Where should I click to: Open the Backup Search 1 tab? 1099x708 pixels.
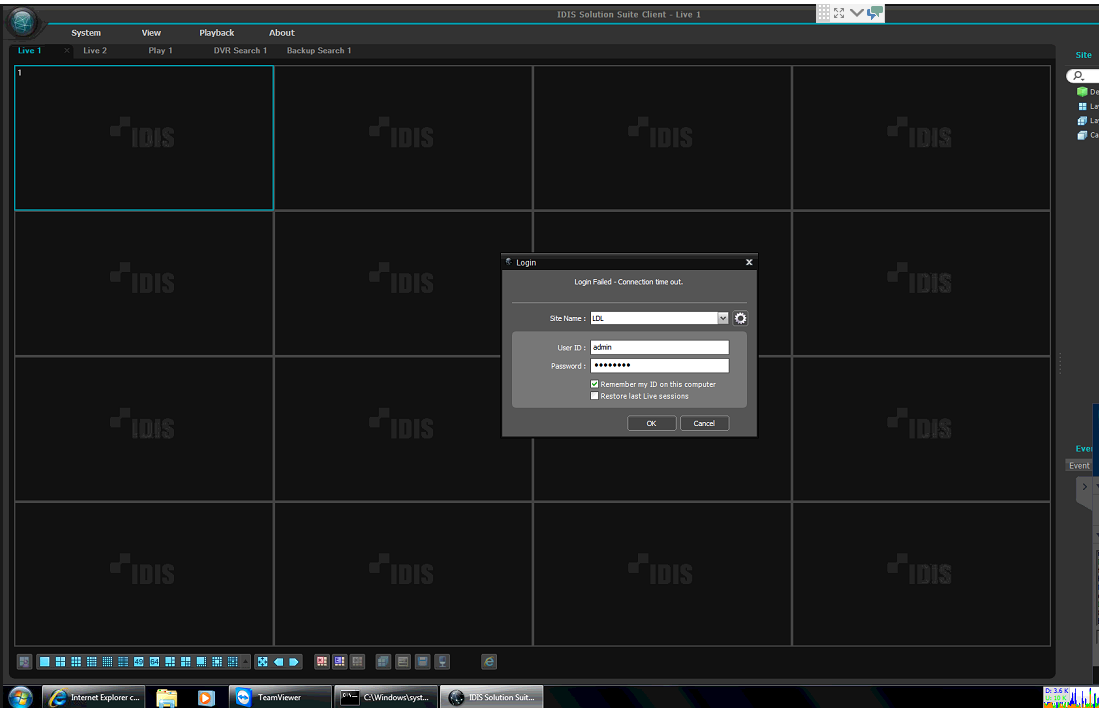[x=319, y=50]
